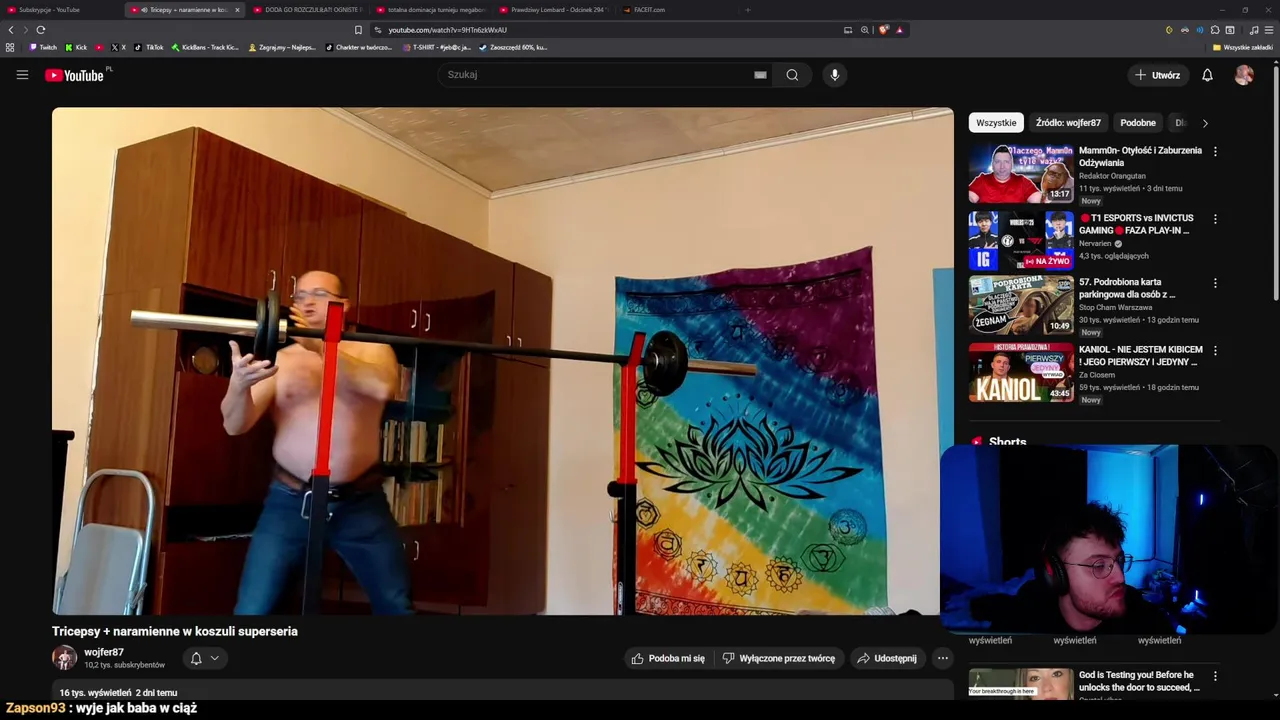This screenshot has width=1280, height=720.
Task: Open the TikTok bookmark
Action: coord(149,47)
